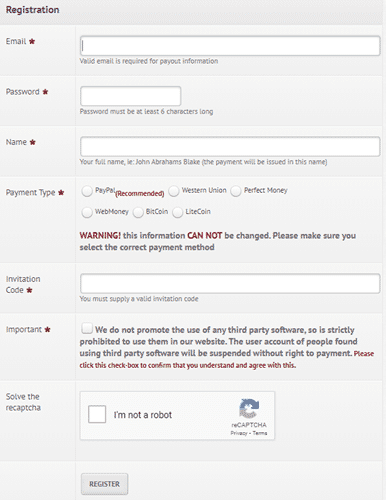Image resolution: width=386 pixels, height=500 pixels.
Task: Click the Invitation Code input box
Action: pos(230,284)
